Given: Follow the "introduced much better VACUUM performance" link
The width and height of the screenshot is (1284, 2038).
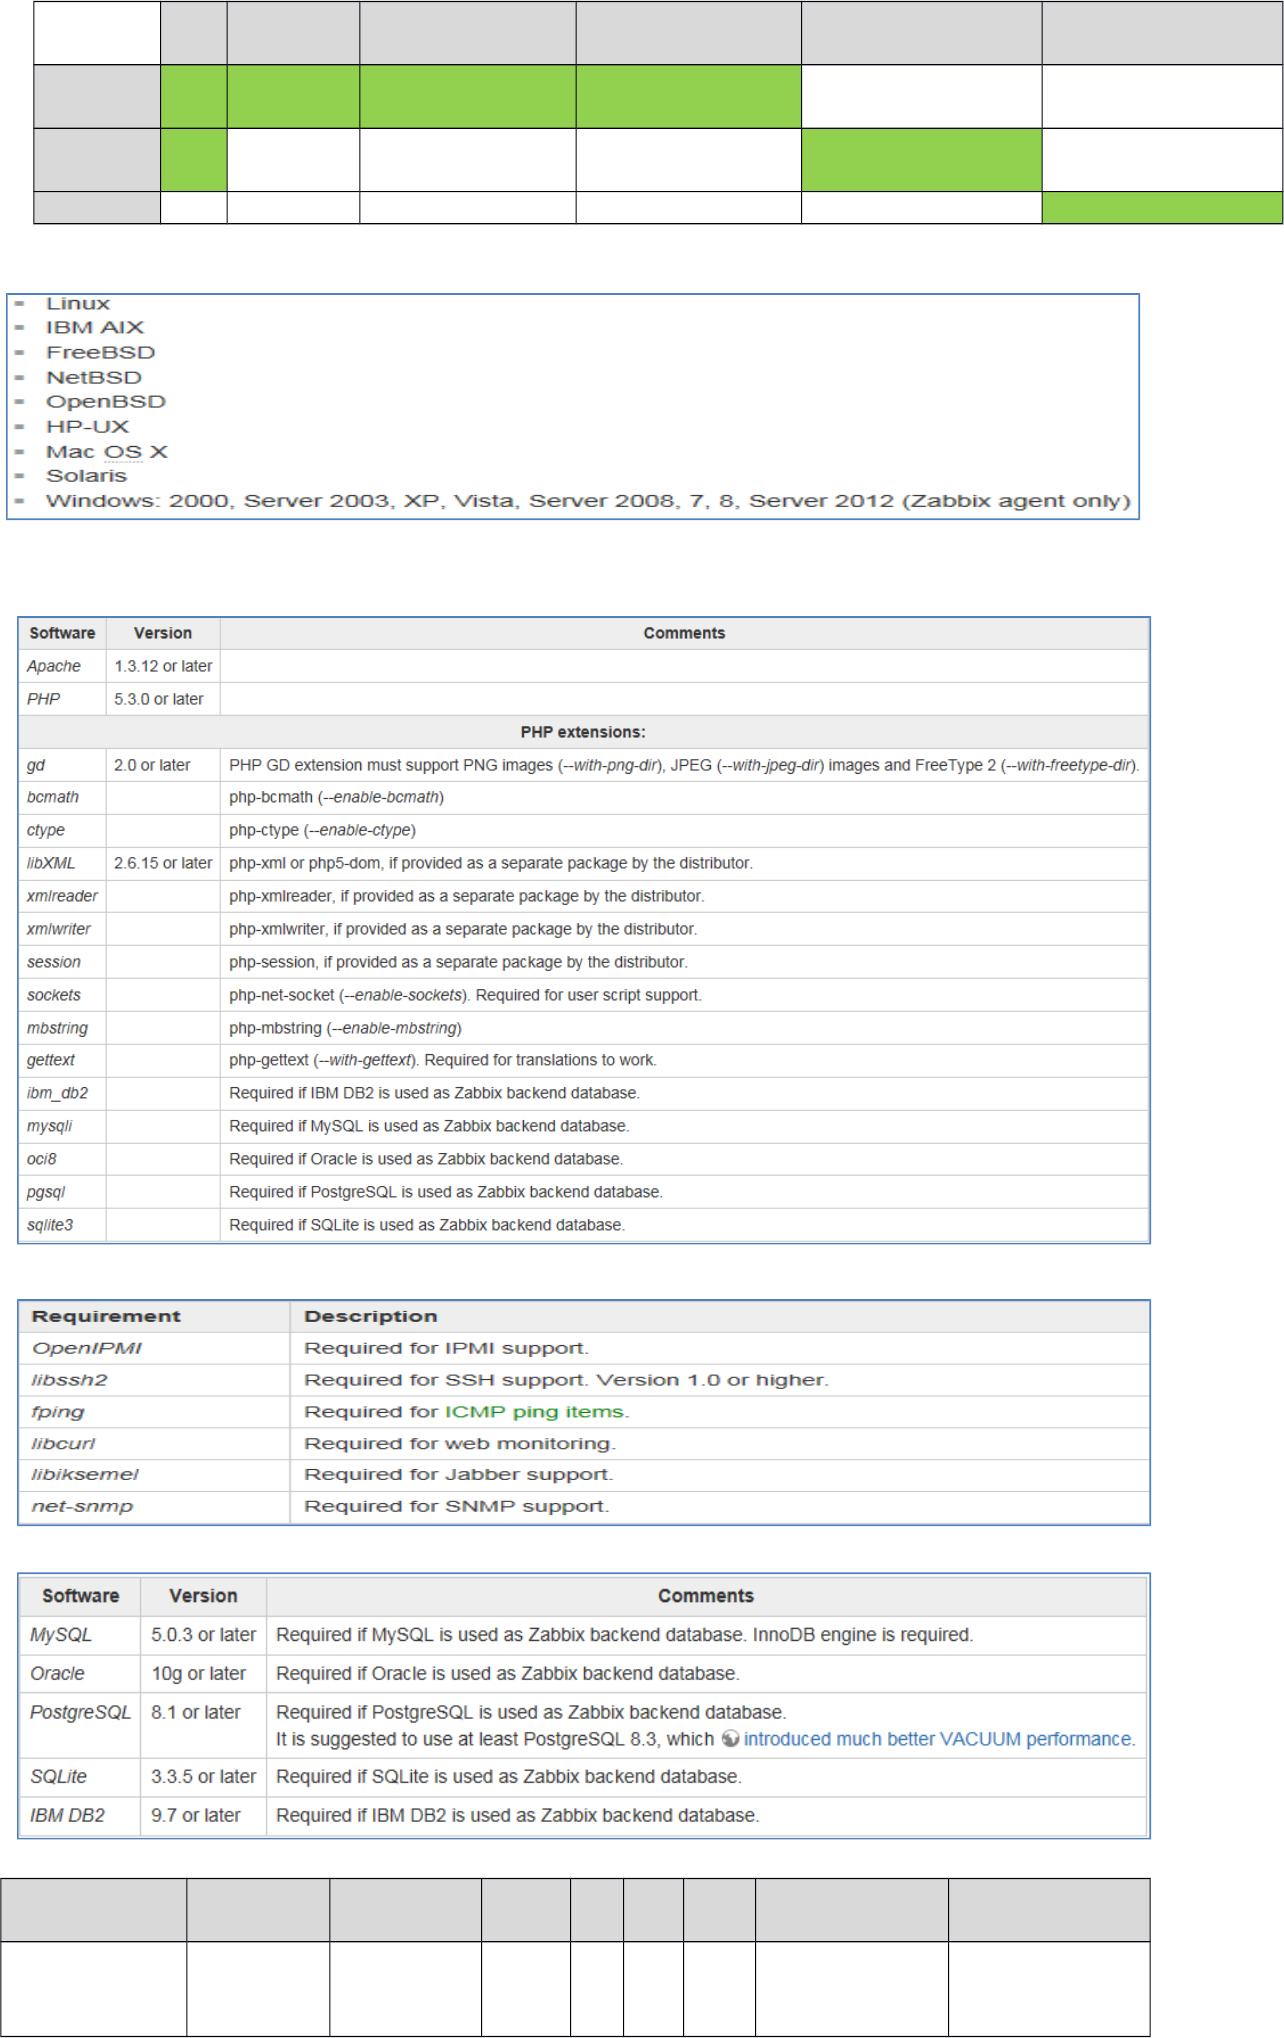Looking at the screenshot, I should pyautogui.click(x=938, y=1739).
